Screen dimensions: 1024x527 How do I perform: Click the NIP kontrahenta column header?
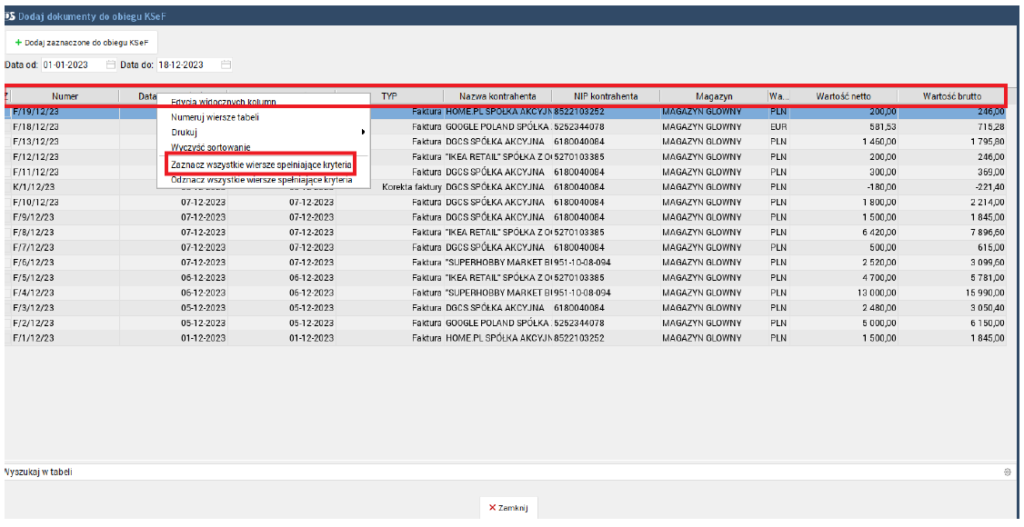607,97
